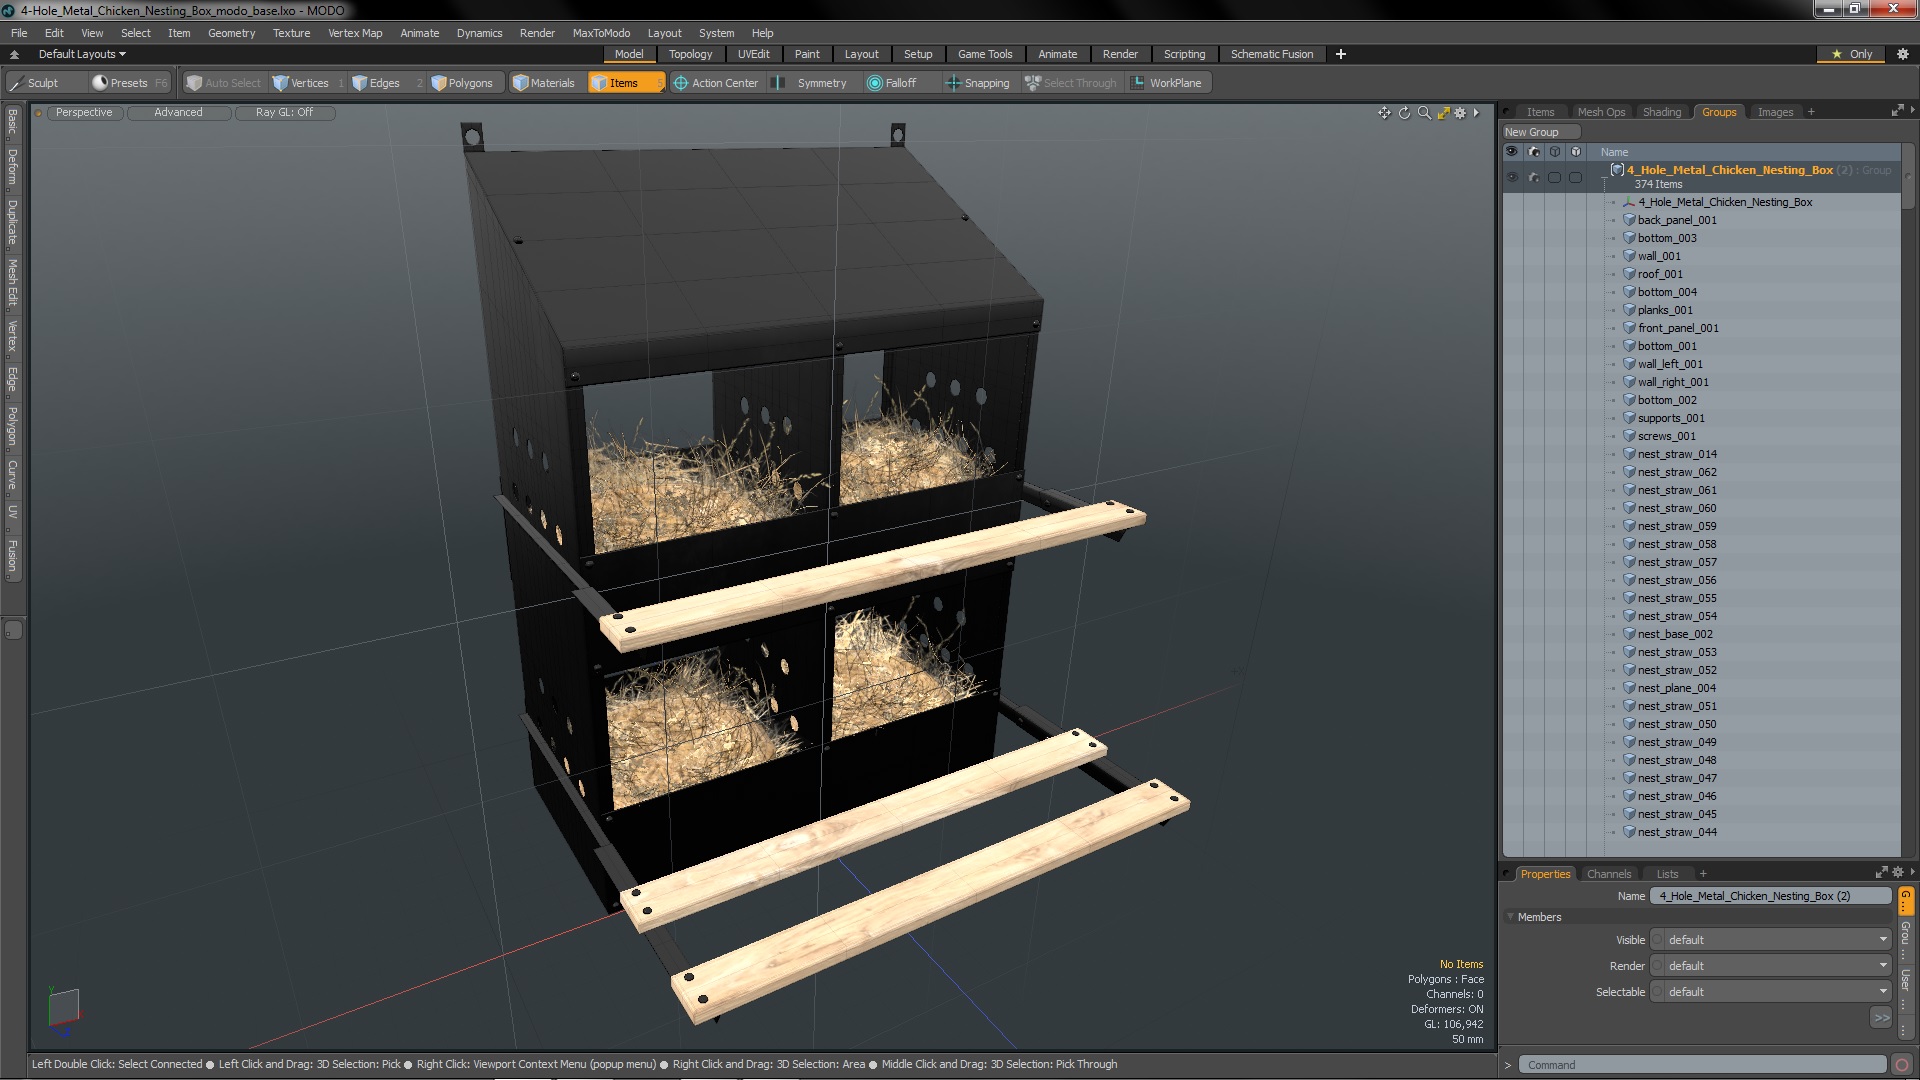Click the viewport zoom magnifier icon
This screenshot has width=1920, height=1080.
1424,113
